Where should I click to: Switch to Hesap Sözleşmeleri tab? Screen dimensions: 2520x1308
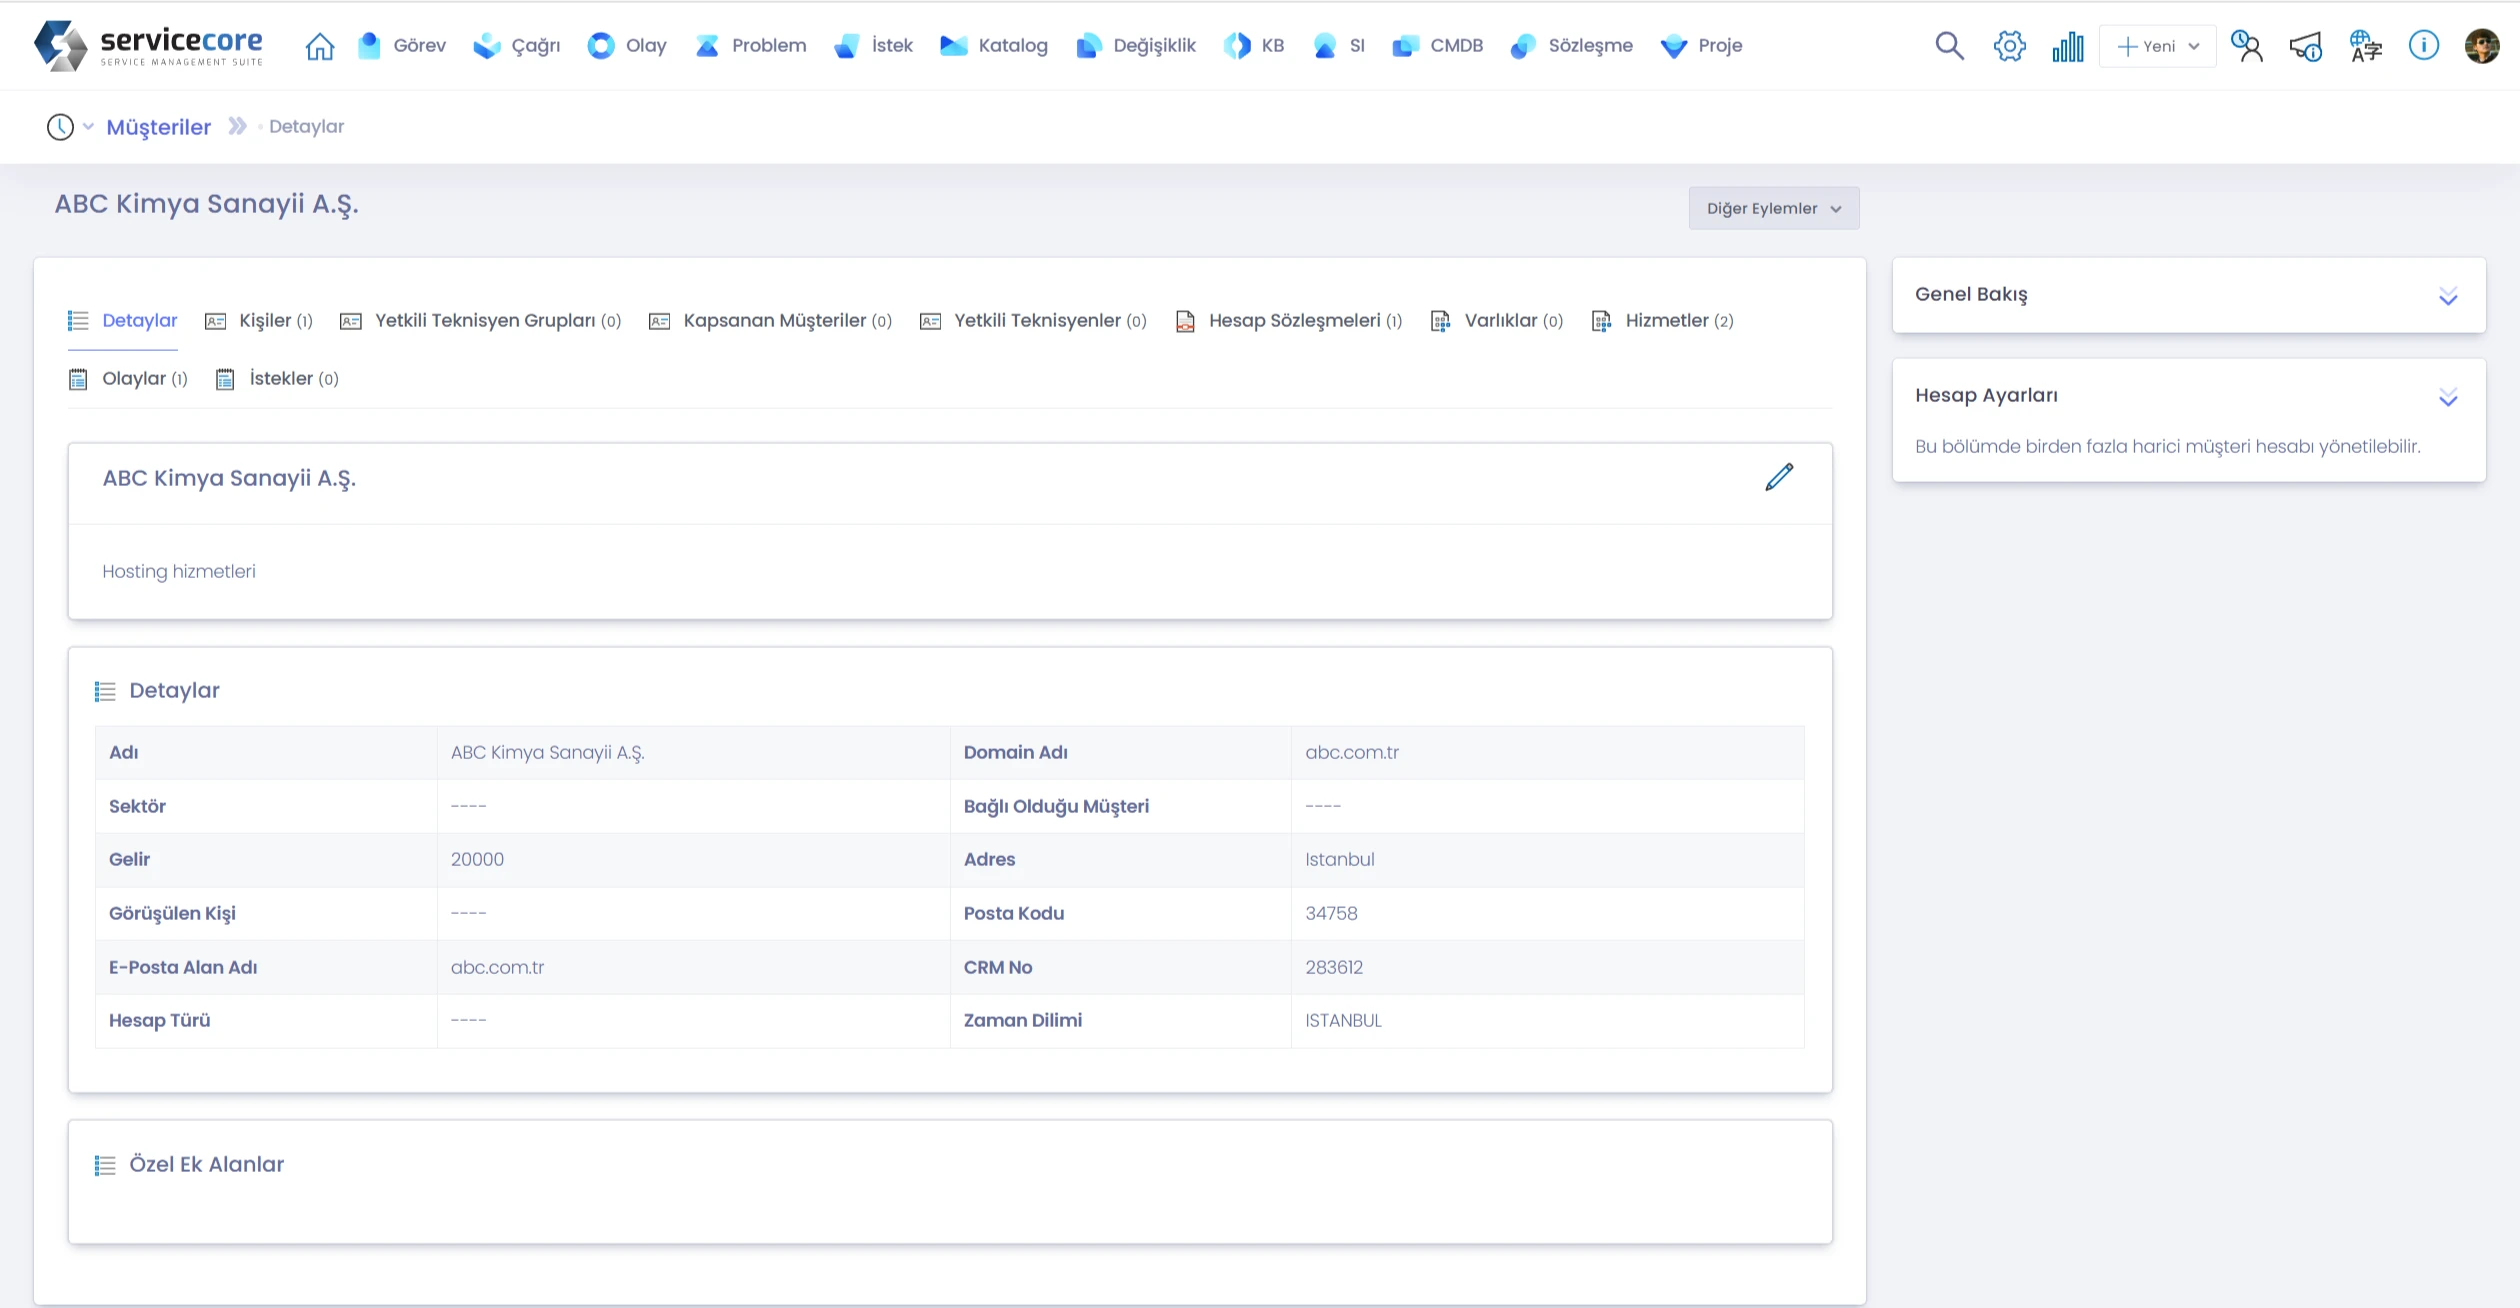point(1288,321)
